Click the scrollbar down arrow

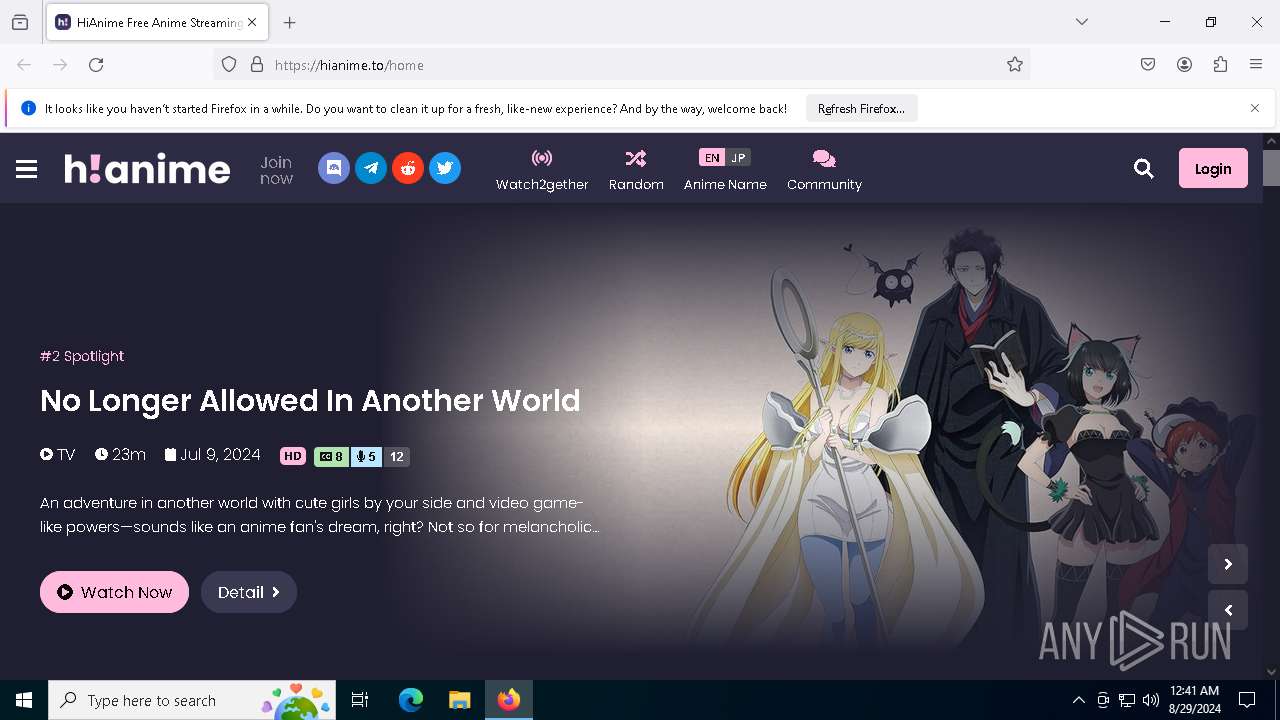coord(1272,672)
